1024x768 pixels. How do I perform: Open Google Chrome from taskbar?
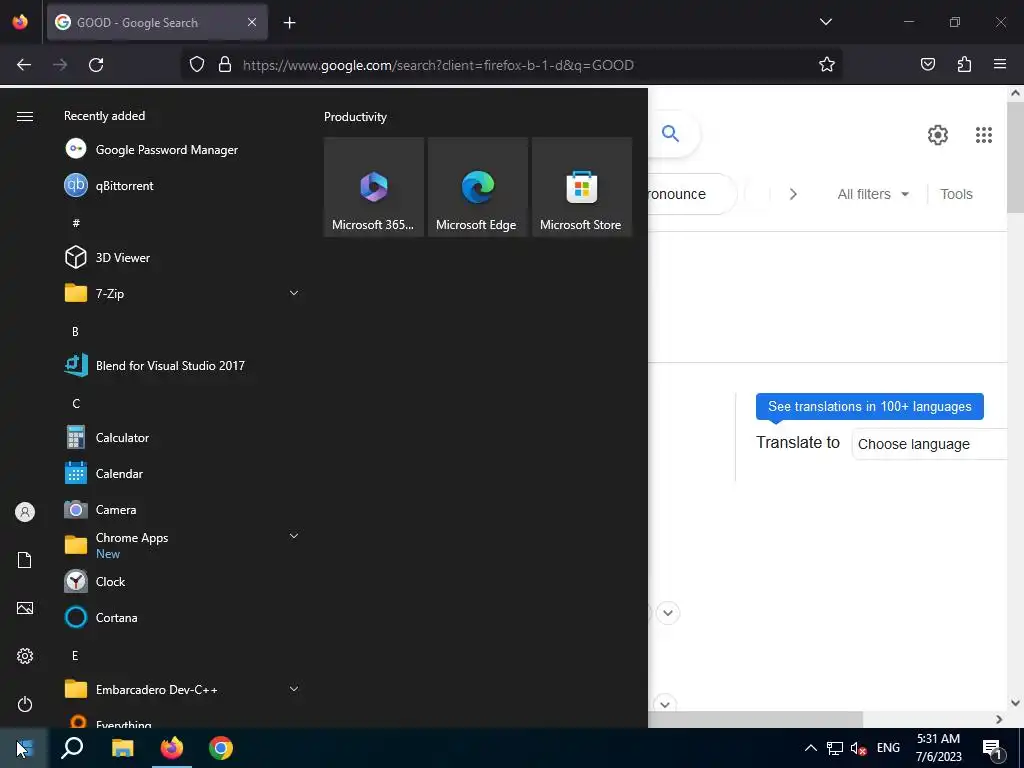tap(221, 748)
